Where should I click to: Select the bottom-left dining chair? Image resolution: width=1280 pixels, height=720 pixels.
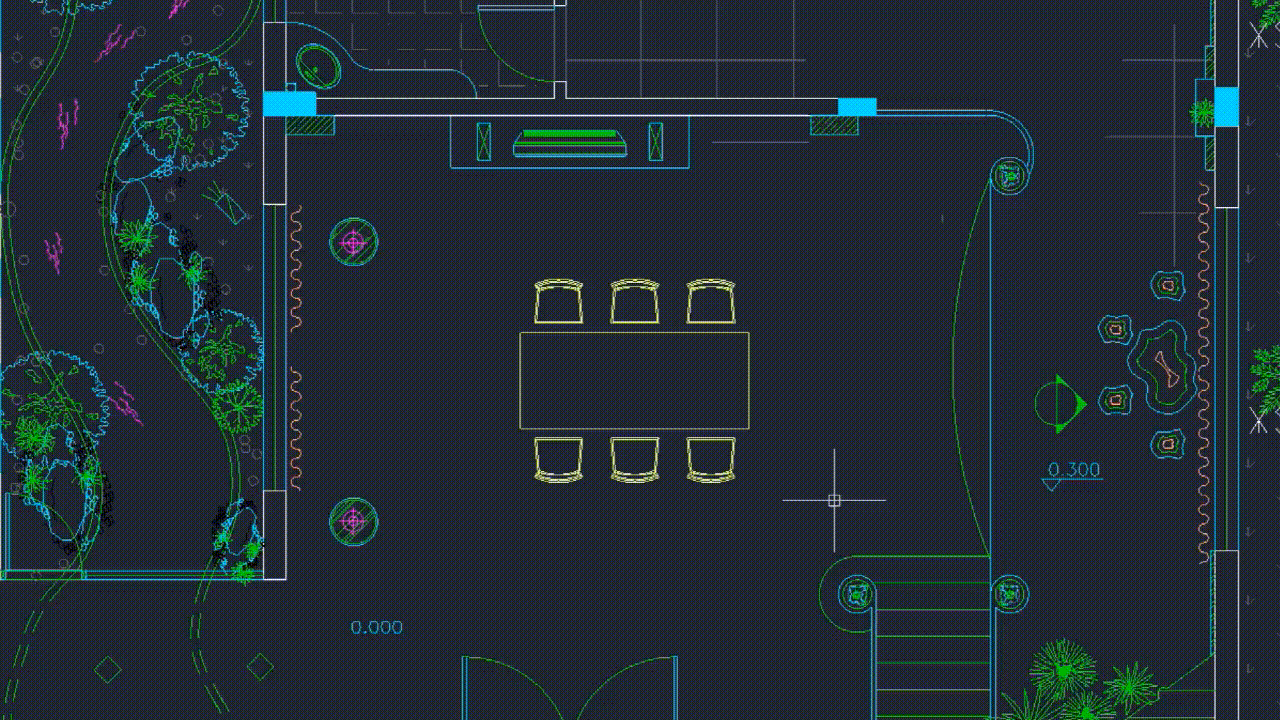pos(558,459)
